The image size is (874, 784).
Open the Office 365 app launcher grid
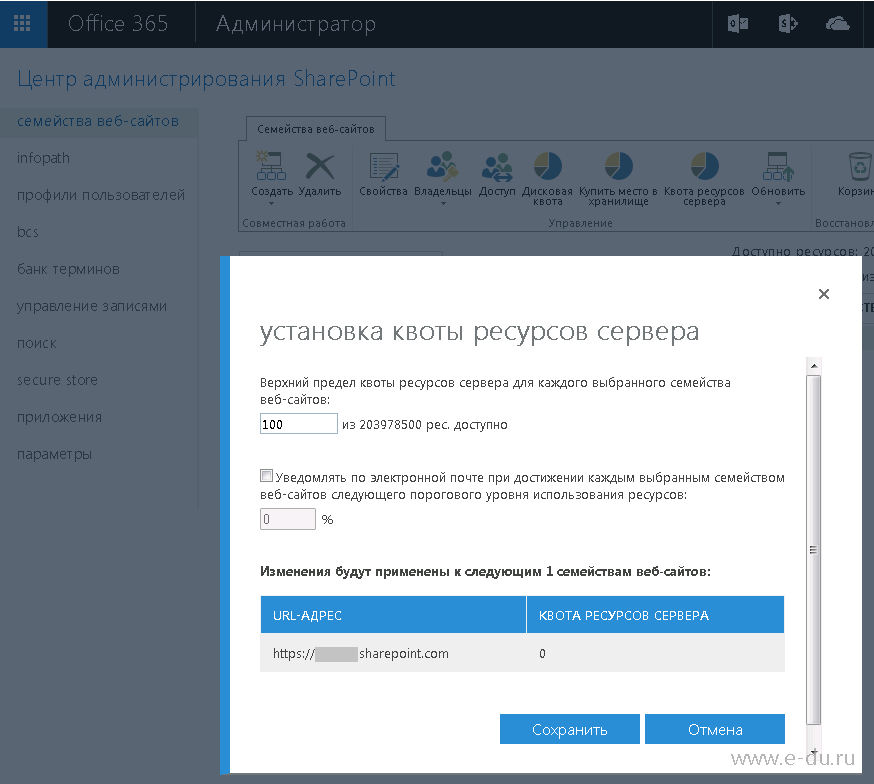21,23
